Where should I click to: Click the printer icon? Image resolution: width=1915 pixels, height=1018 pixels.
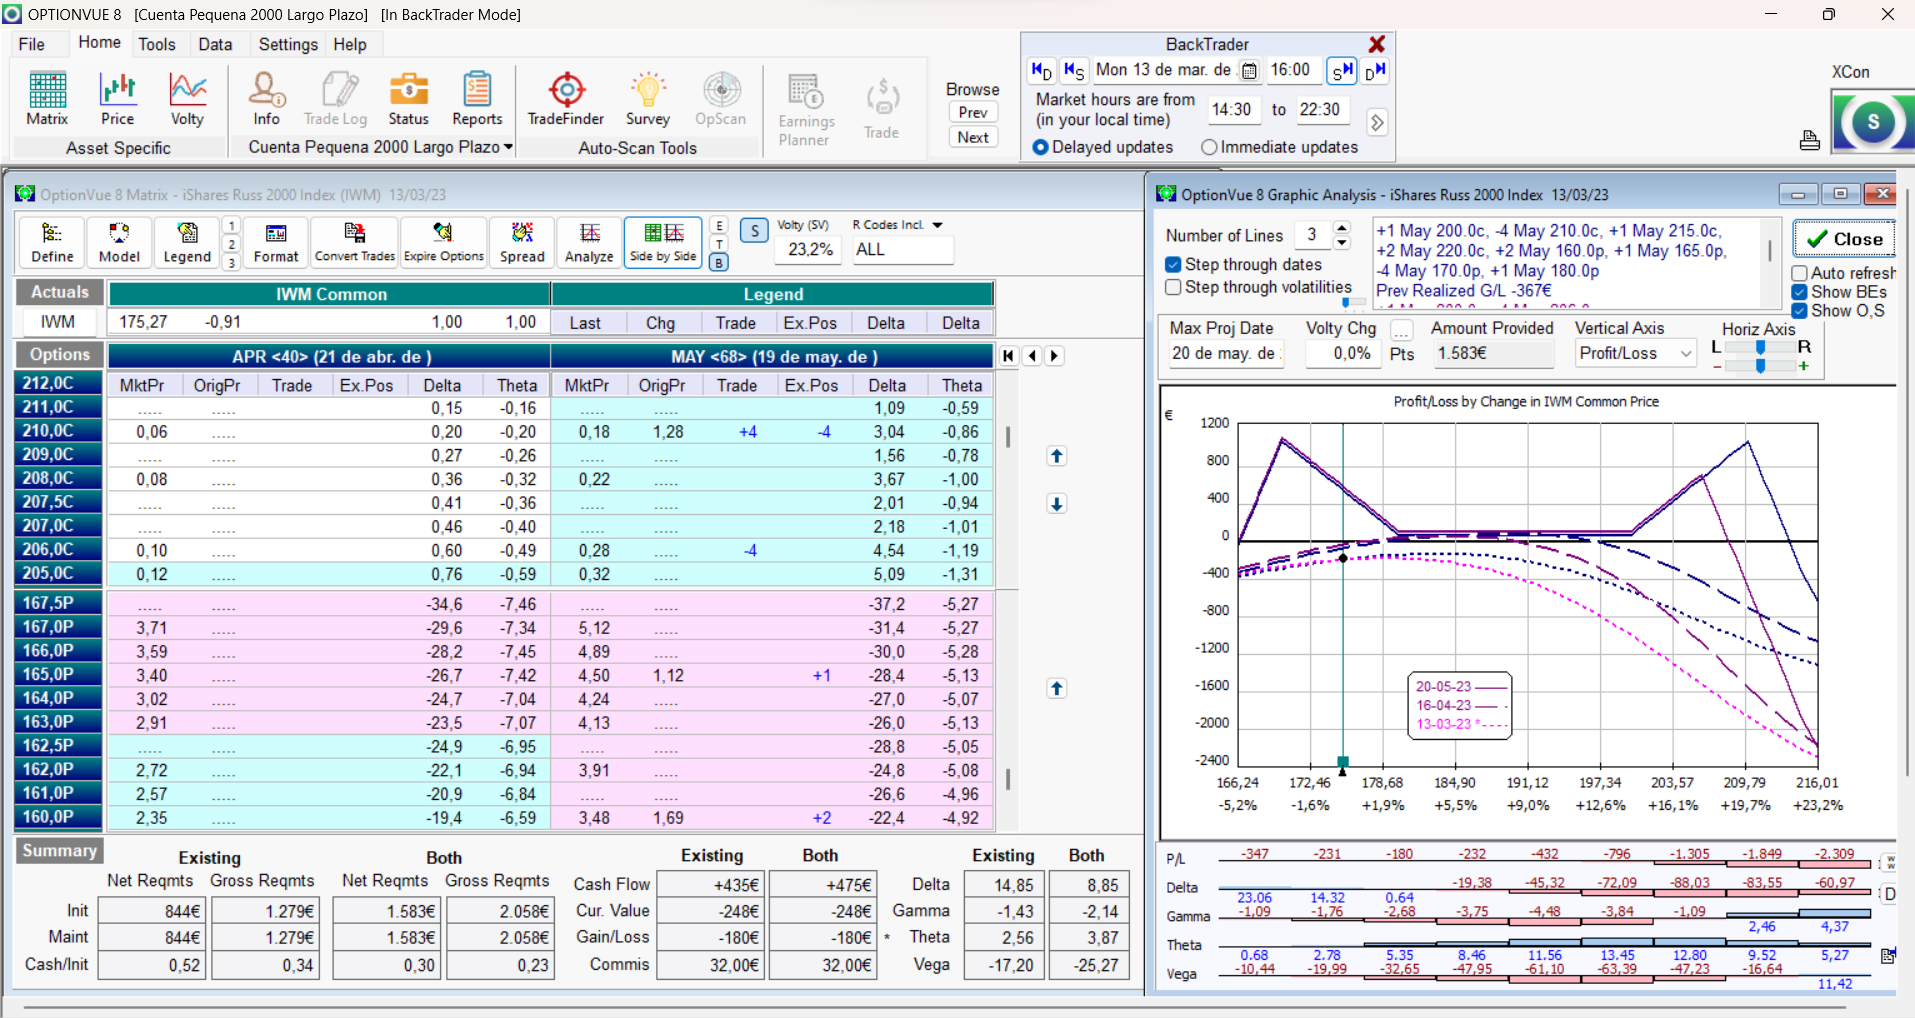1809,140
